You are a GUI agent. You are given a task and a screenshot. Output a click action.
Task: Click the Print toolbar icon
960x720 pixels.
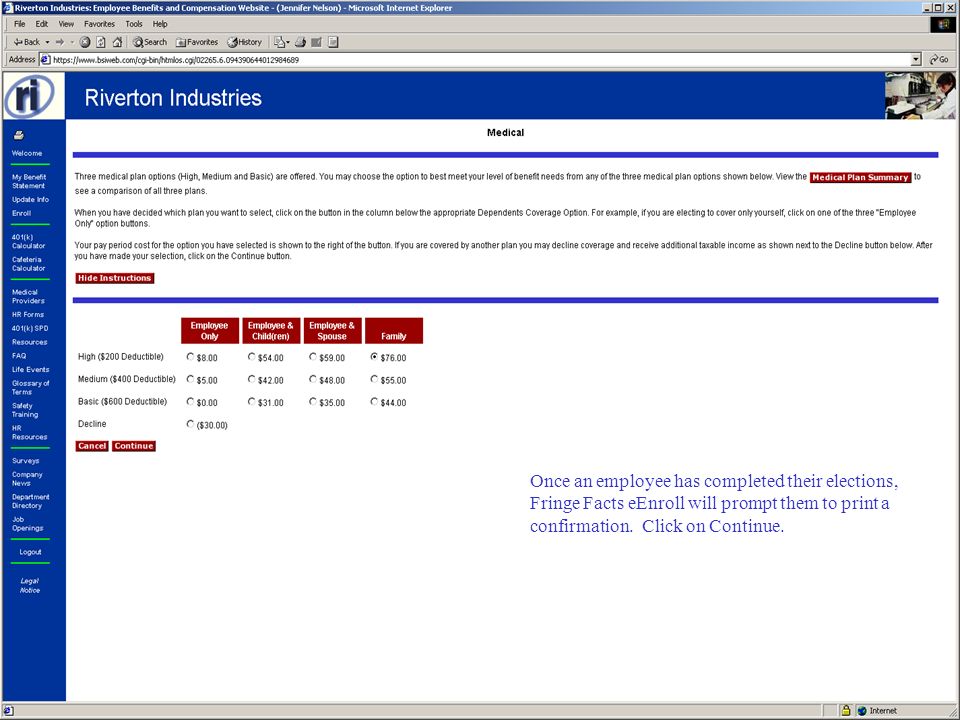click(300, 42)
